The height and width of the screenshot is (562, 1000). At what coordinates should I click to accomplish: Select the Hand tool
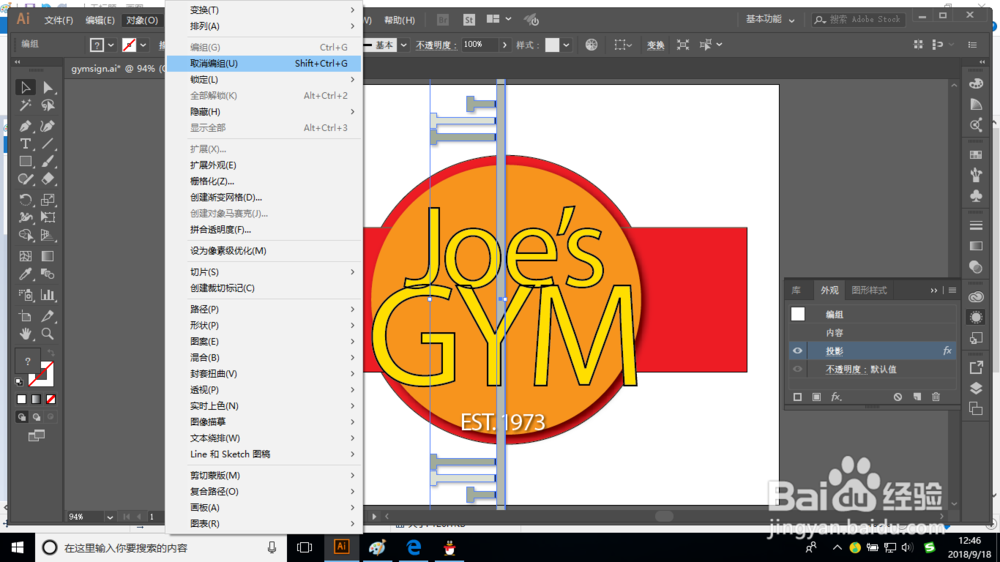[26, 334]
